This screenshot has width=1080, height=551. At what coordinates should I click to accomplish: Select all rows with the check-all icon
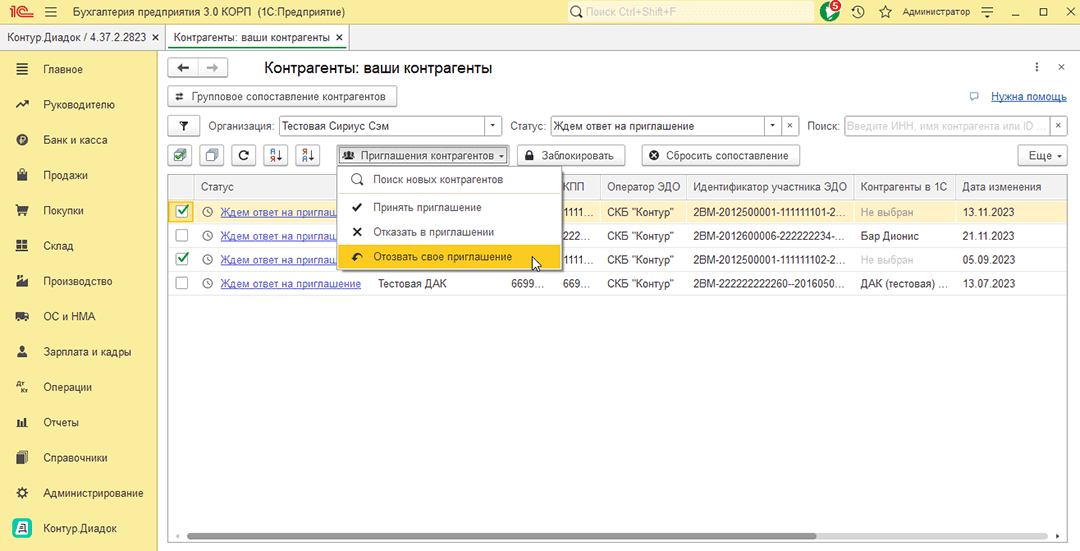pyautogui.click(x=180, y=156)
